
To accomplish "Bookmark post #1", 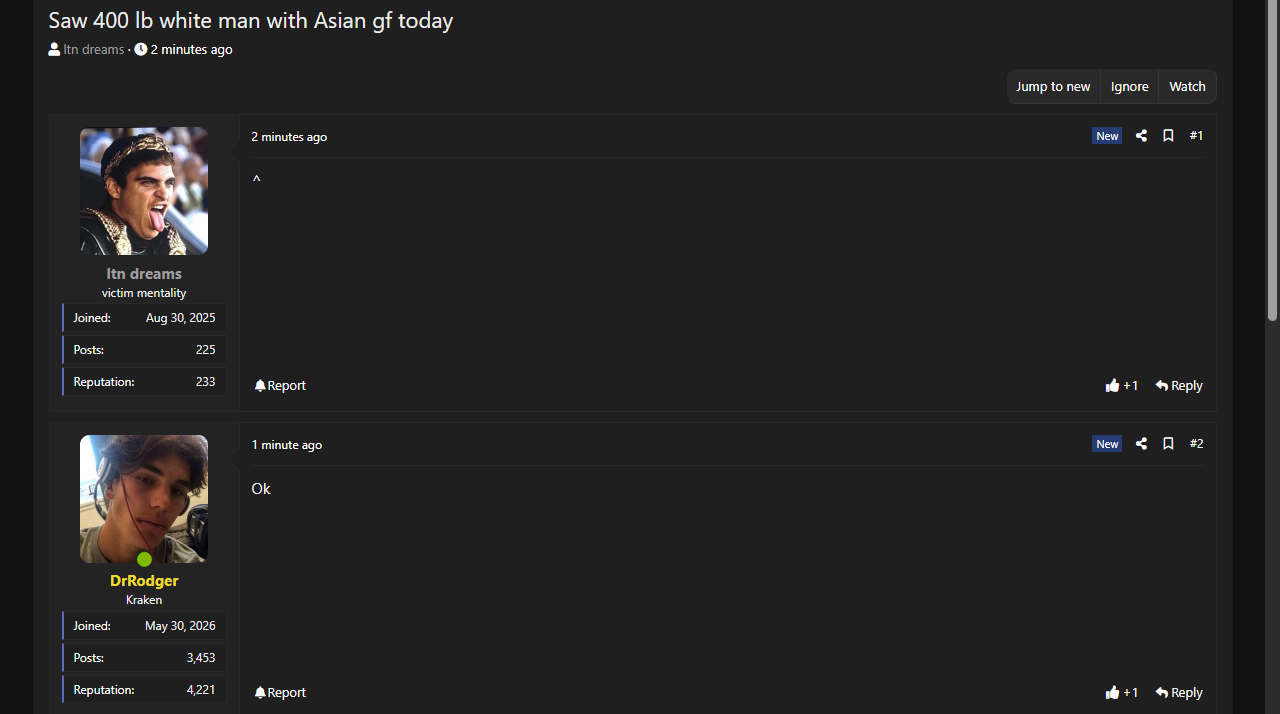I will tap(1168, 136).
